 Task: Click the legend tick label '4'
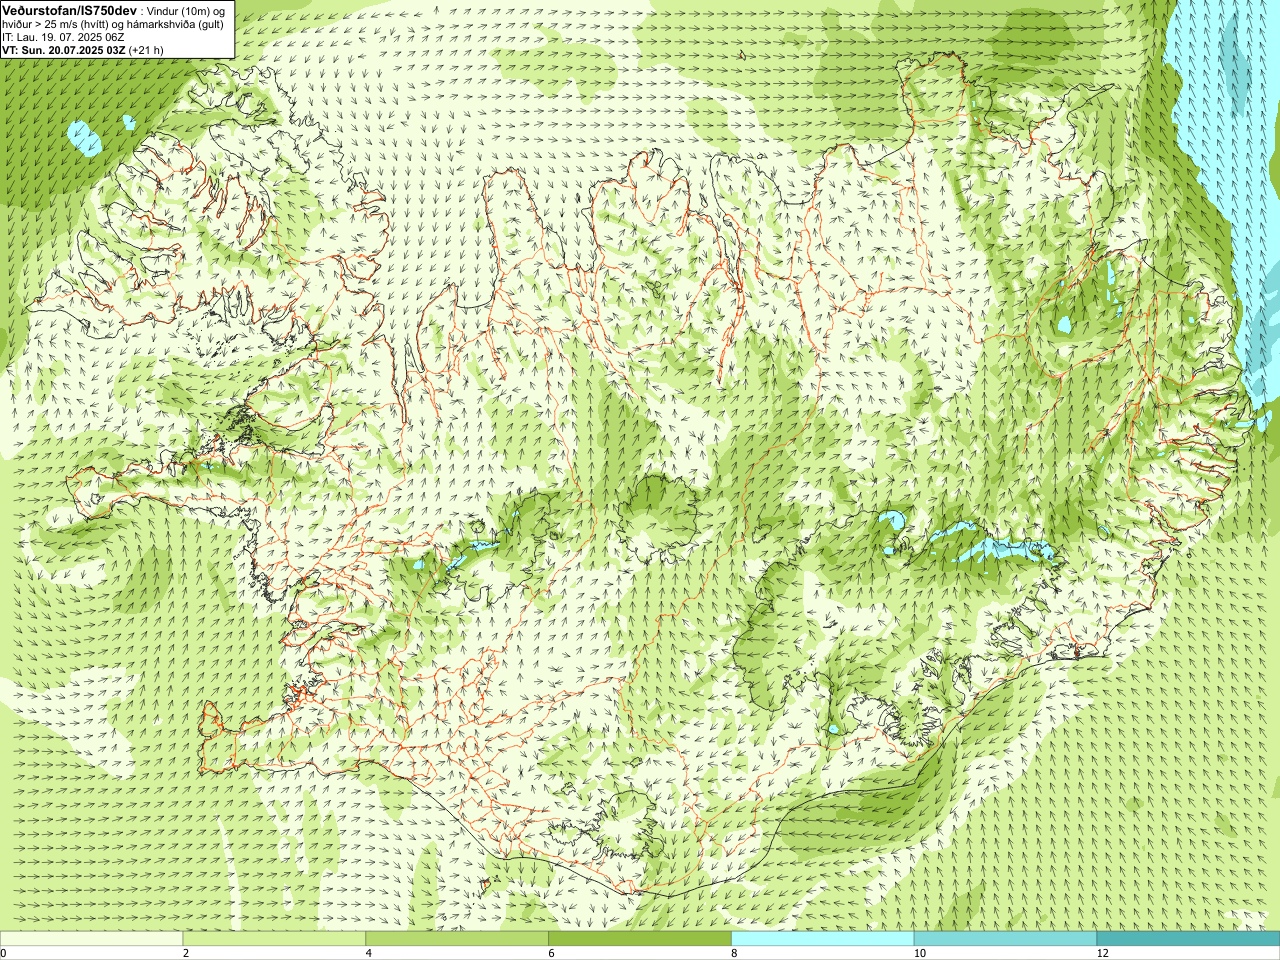(x=369, y=954)
